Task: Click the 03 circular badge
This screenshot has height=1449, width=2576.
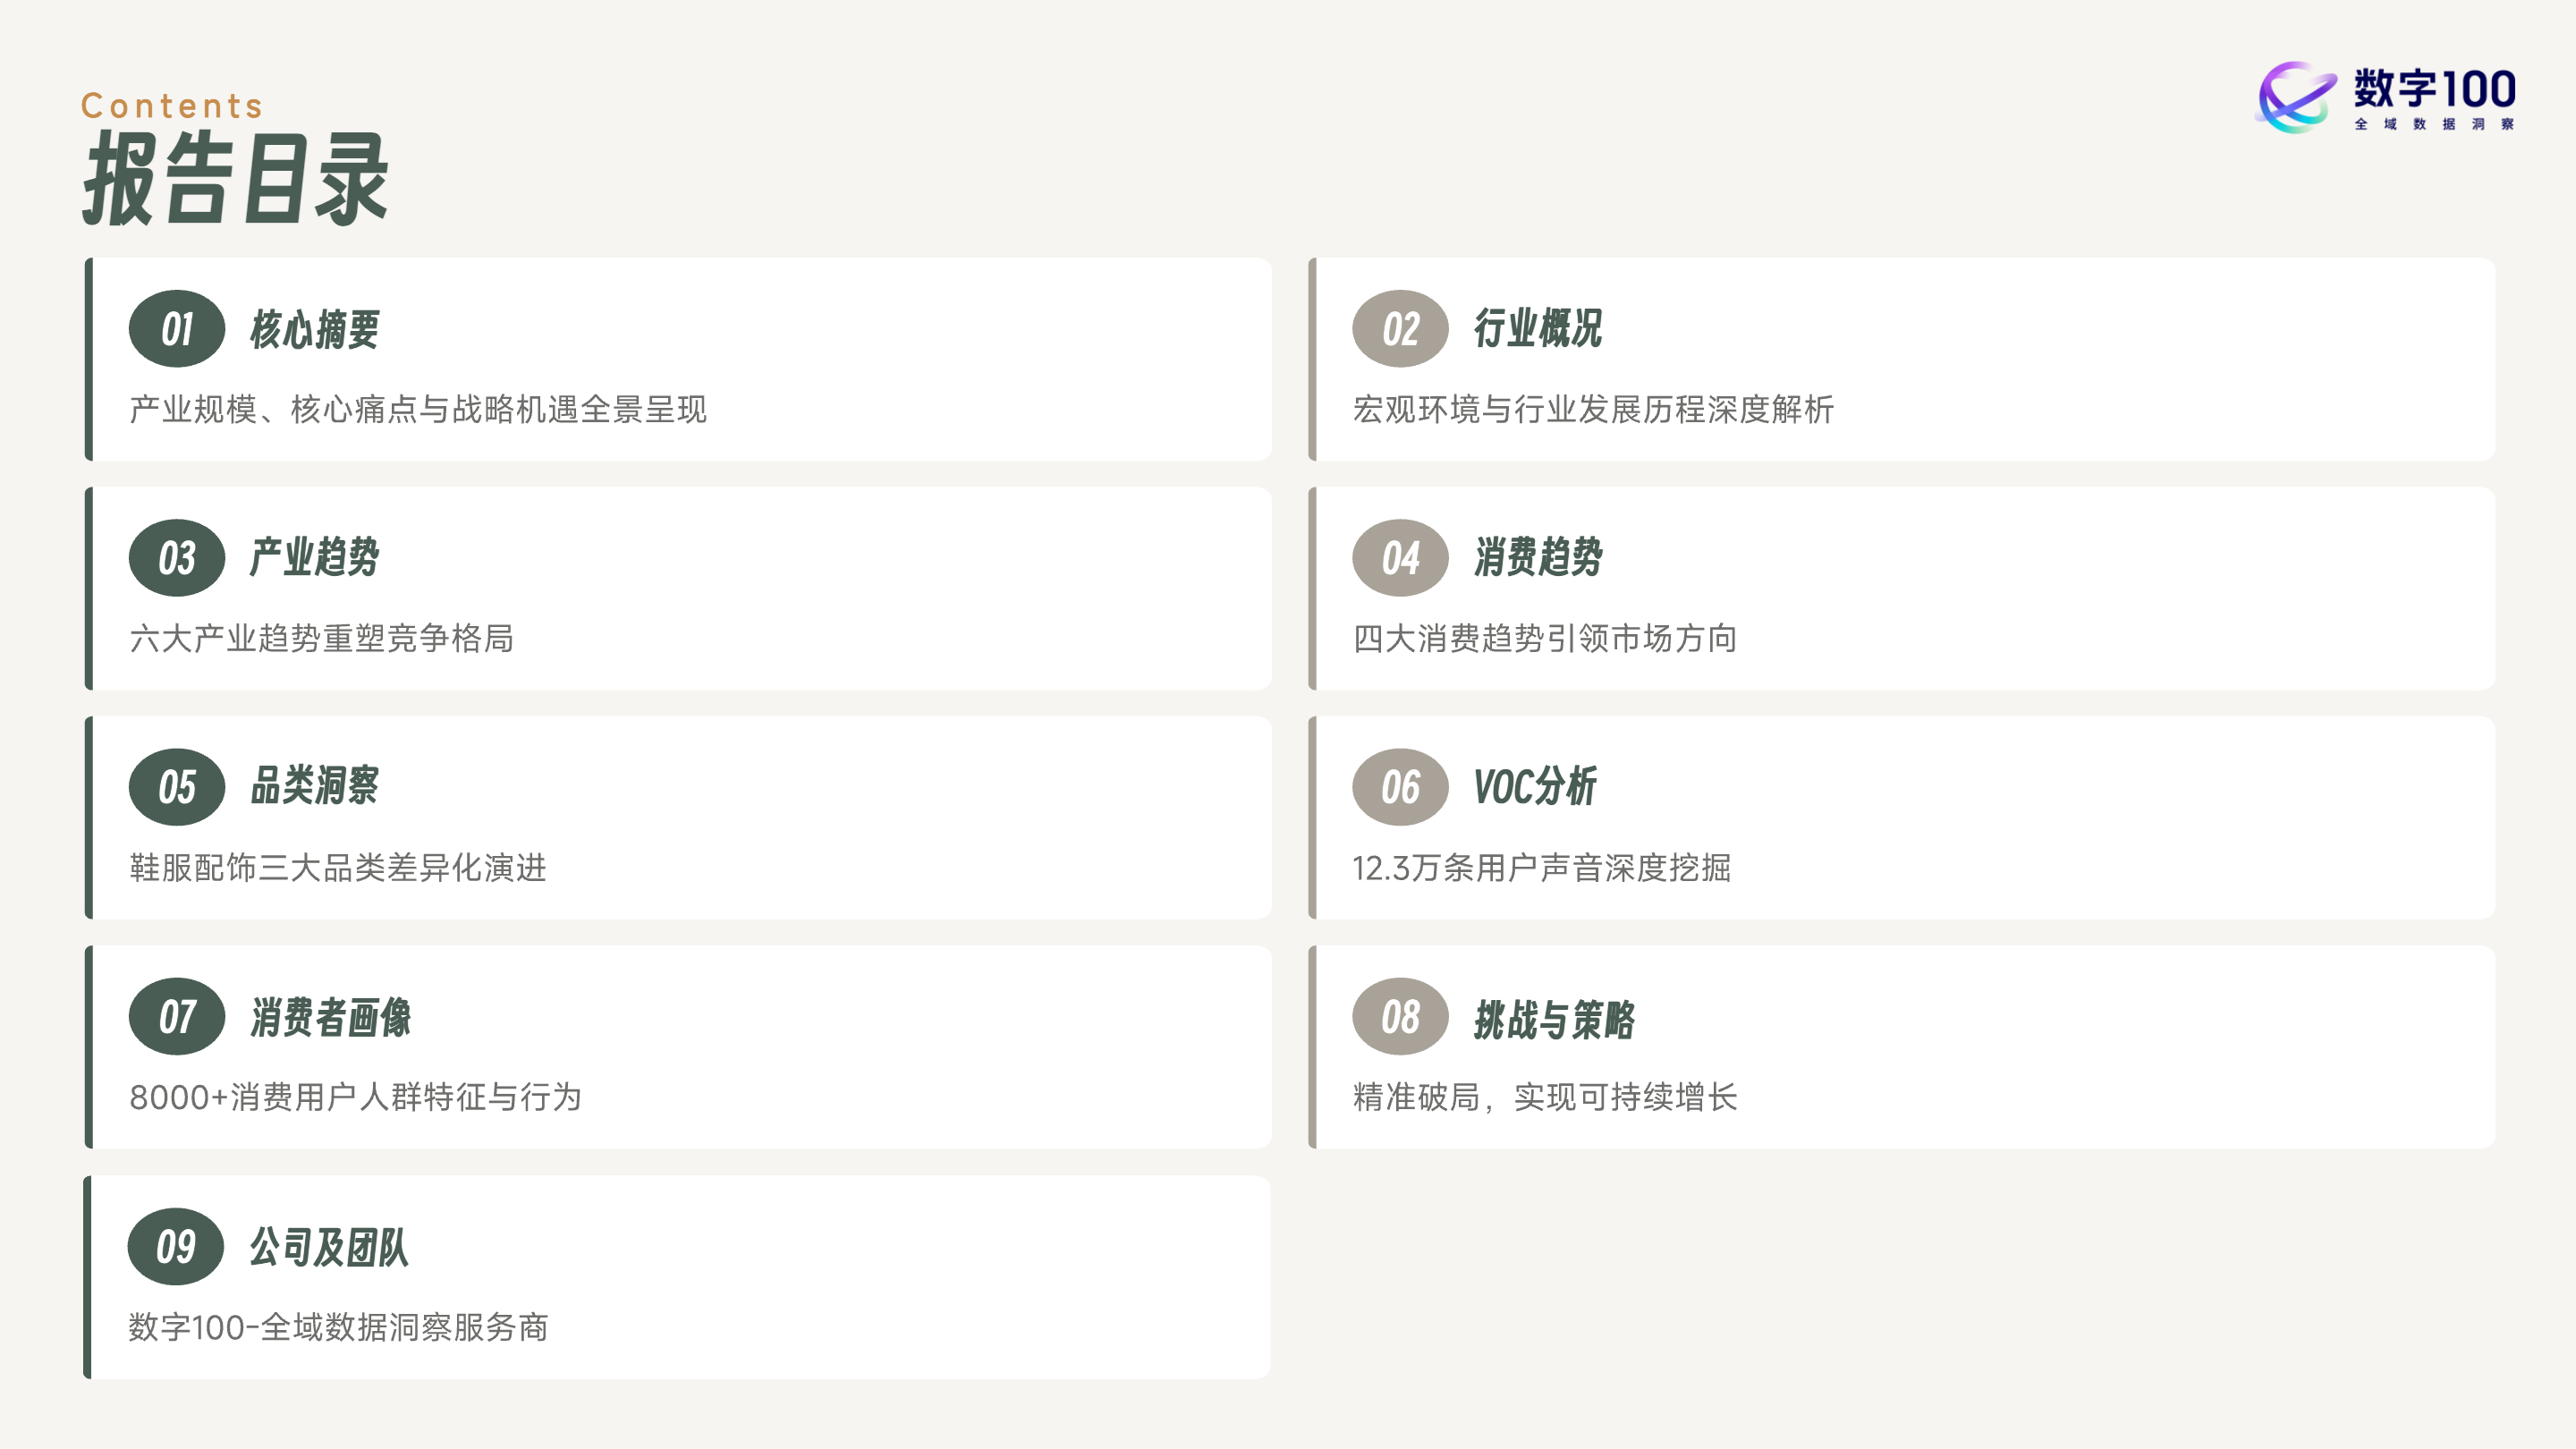Action: pyautogui.click(x=177, y=558)
